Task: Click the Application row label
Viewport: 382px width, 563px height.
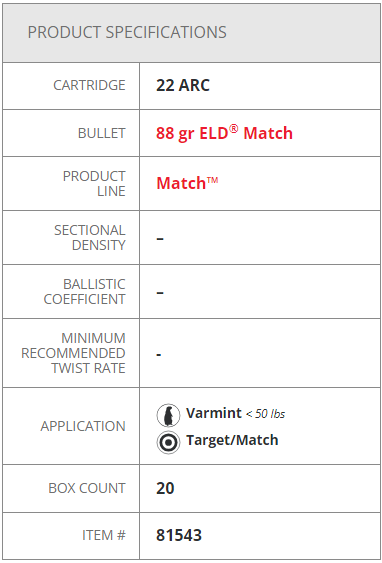Action: tap(83, 426)
